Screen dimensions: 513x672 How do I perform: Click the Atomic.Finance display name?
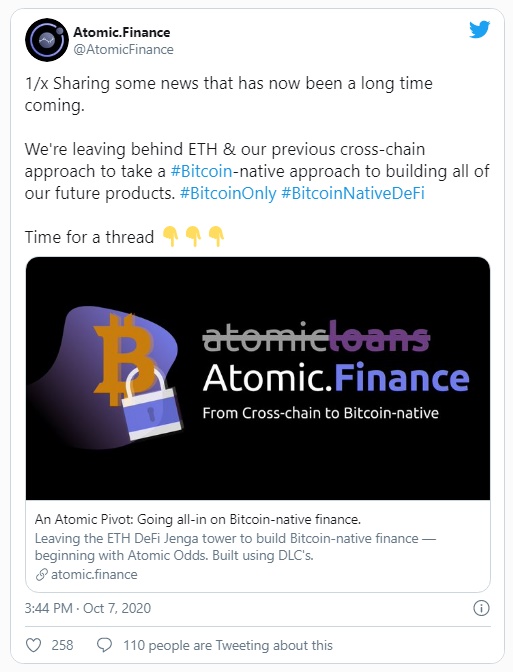[122, 32]
